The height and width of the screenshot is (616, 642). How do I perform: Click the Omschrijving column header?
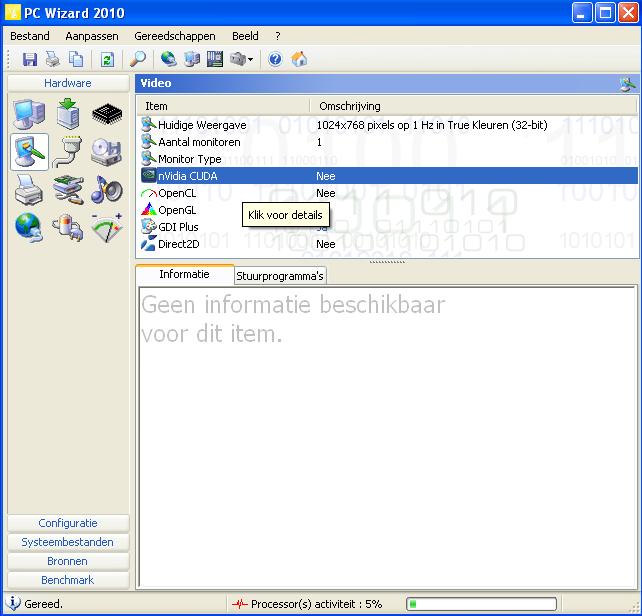tap(350, 106)
